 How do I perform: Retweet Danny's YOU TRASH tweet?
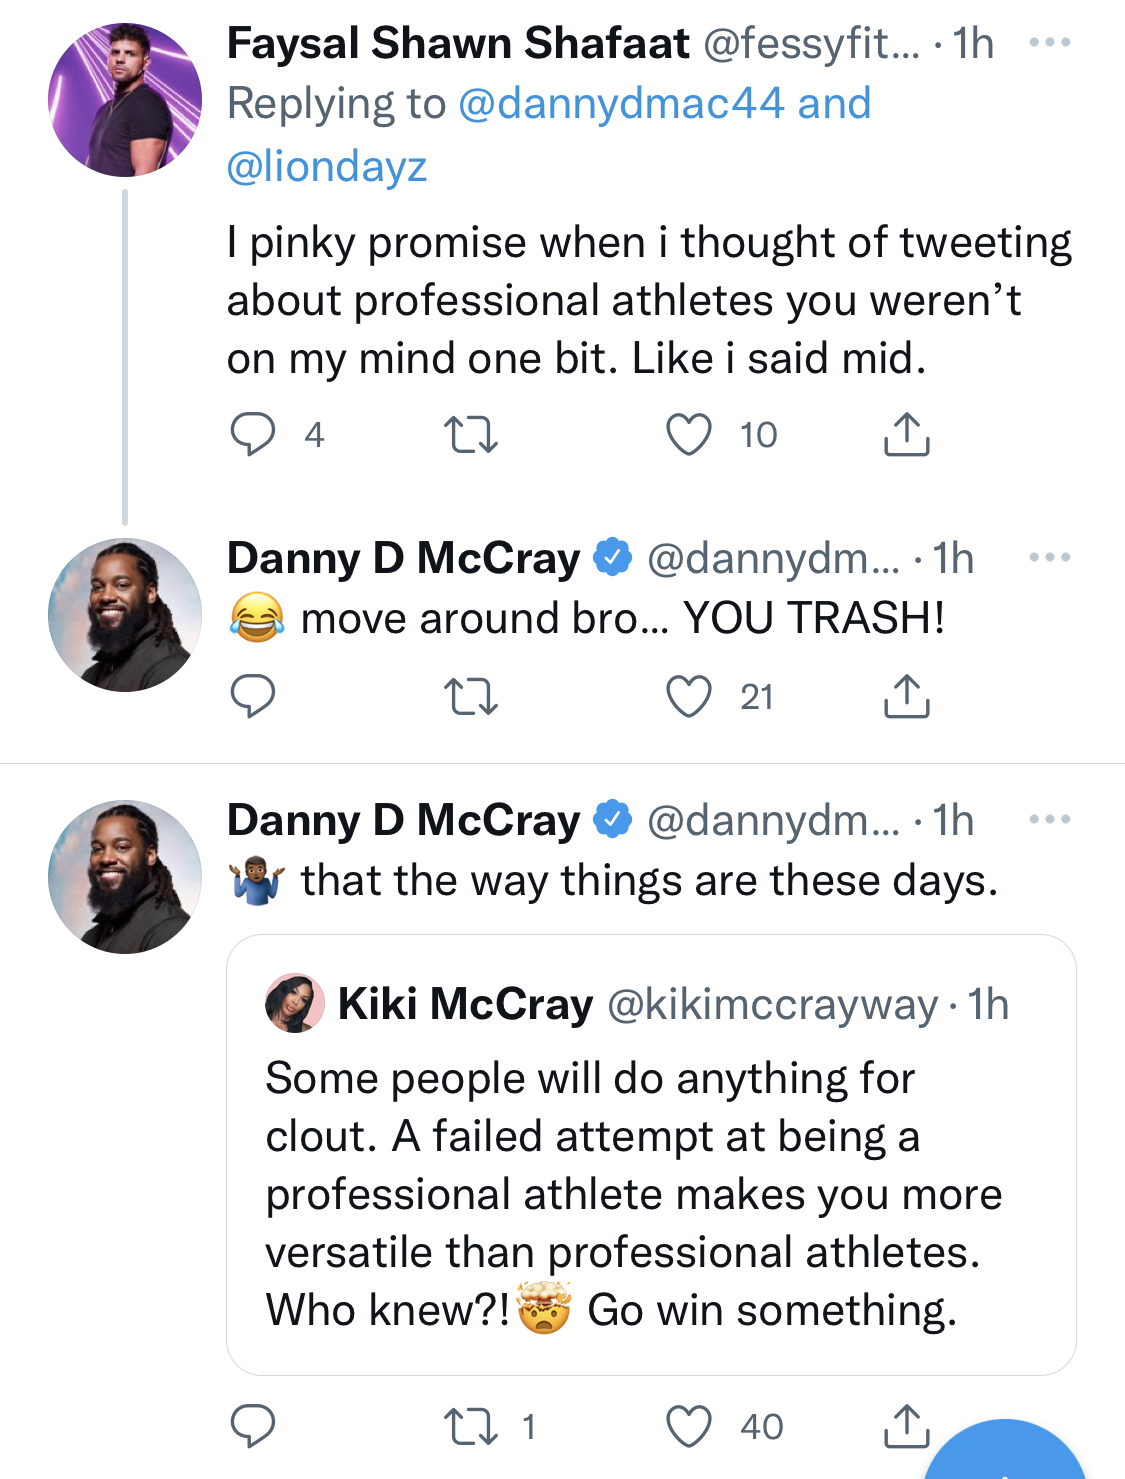470,697
